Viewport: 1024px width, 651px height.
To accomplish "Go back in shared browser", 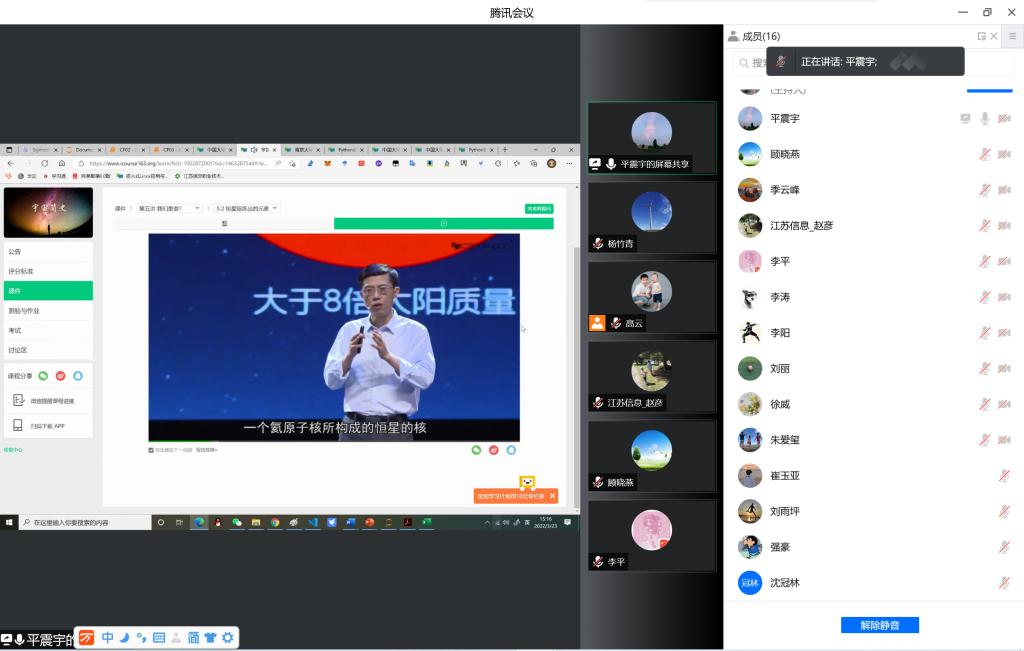I will click(10, 163).
